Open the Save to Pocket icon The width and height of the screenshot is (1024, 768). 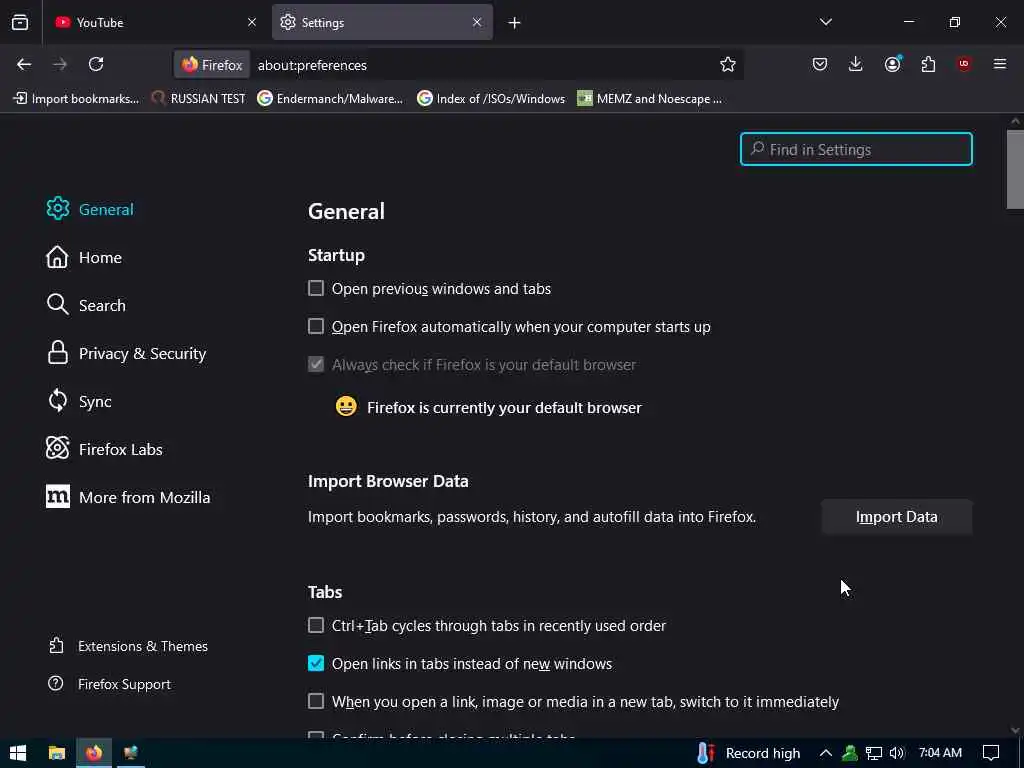(x=820, y=64)
